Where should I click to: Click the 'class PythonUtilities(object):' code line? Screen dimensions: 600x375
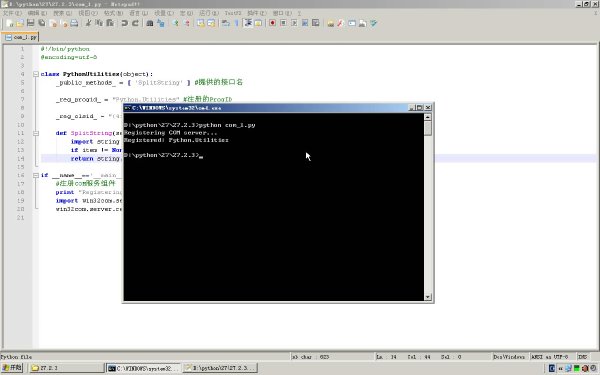point(97,74)
